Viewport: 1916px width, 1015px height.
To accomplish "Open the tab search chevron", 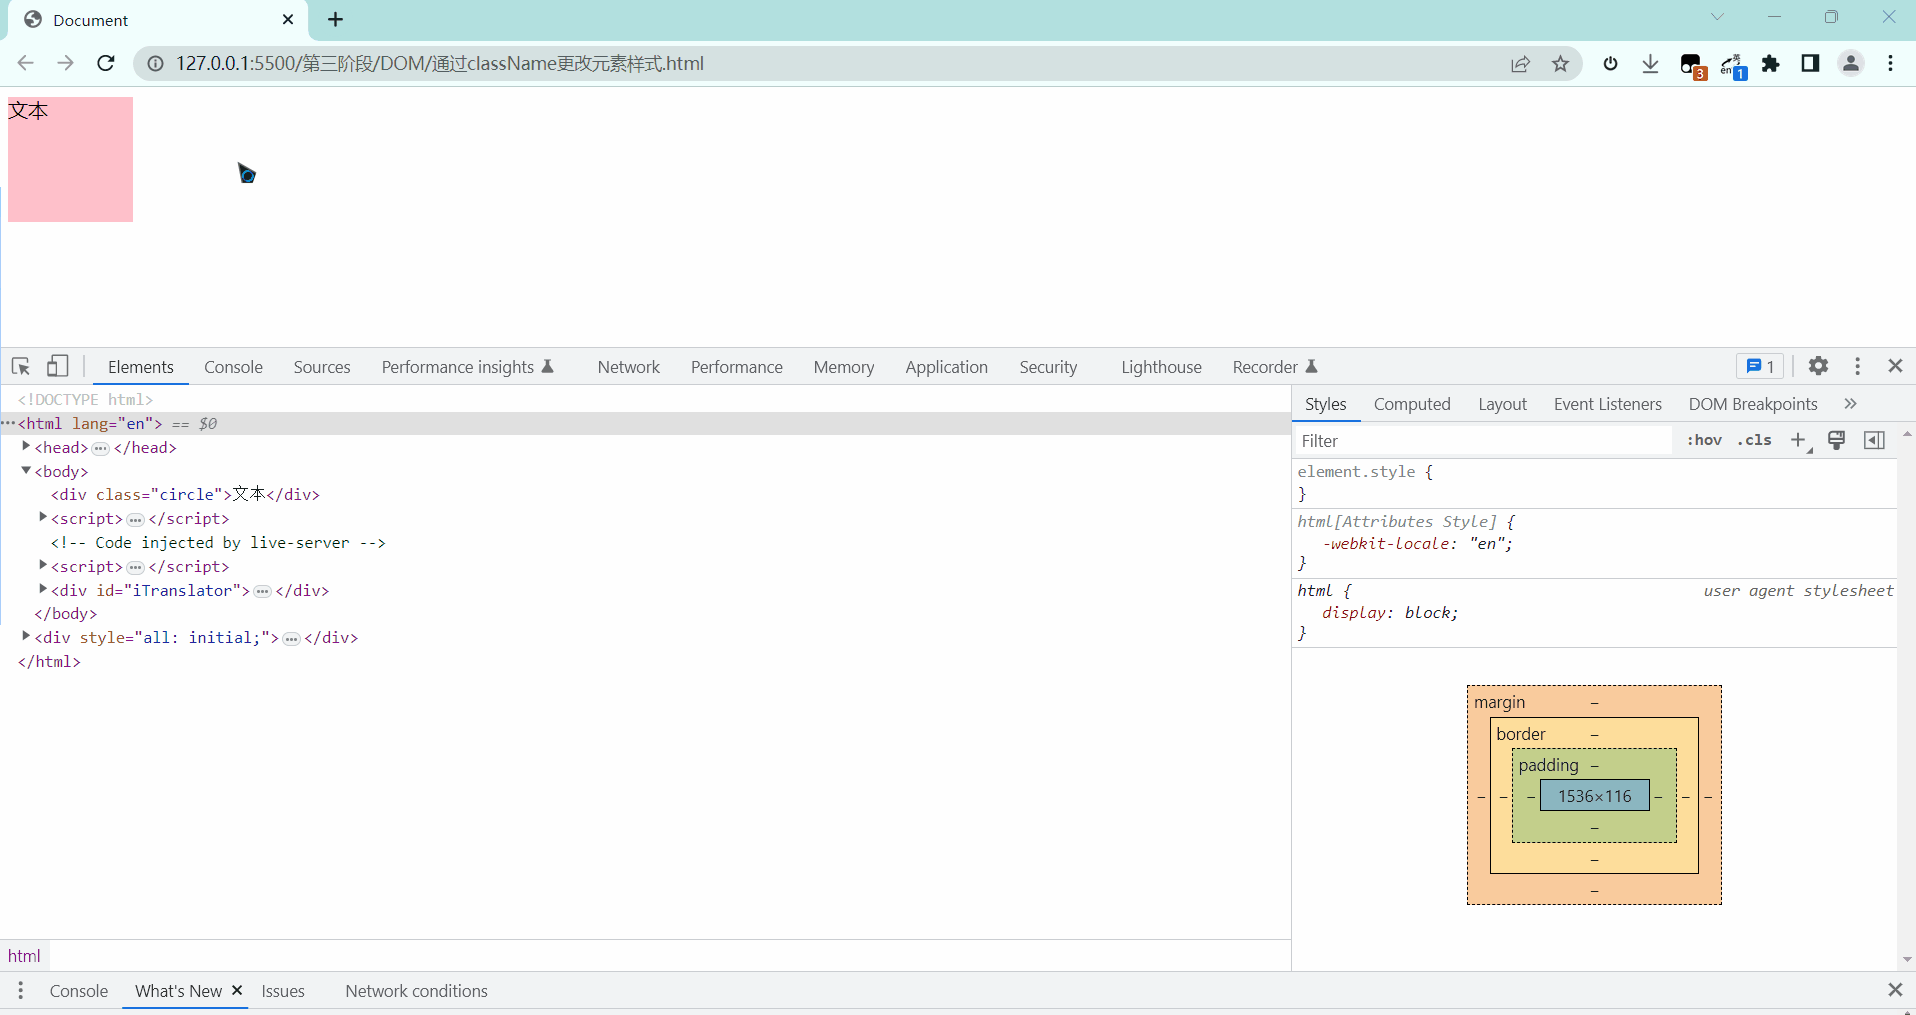I will pyautogui.click(x=1717, y=17).
